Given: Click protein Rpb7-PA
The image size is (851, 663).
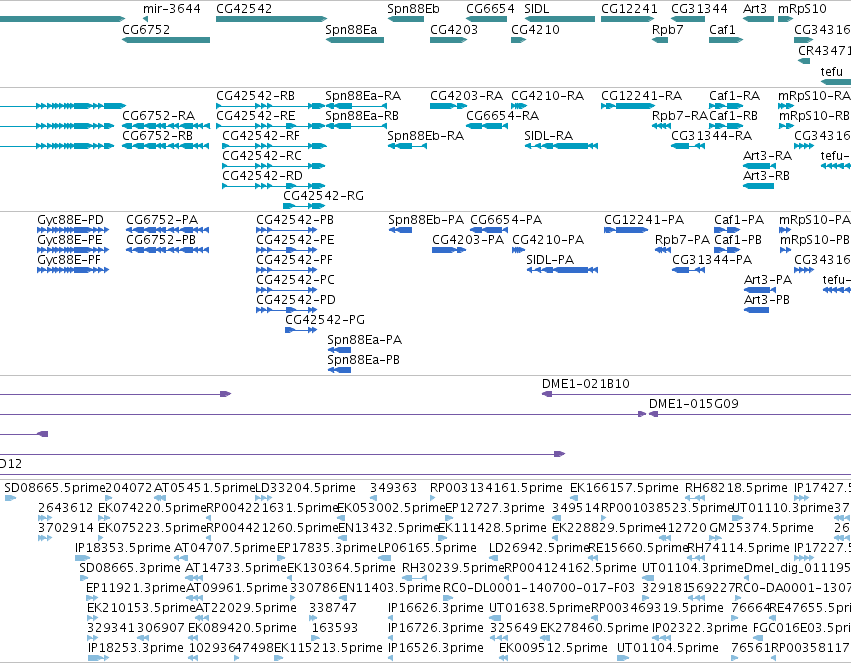Looking at the screenshot, I should point(663,250).
